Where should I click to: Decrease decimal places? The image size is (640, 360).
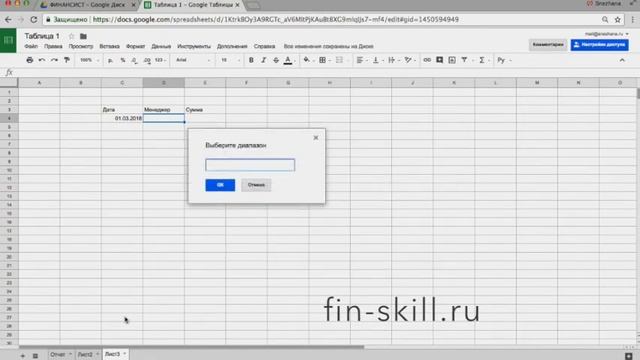[x=134, y=60]
